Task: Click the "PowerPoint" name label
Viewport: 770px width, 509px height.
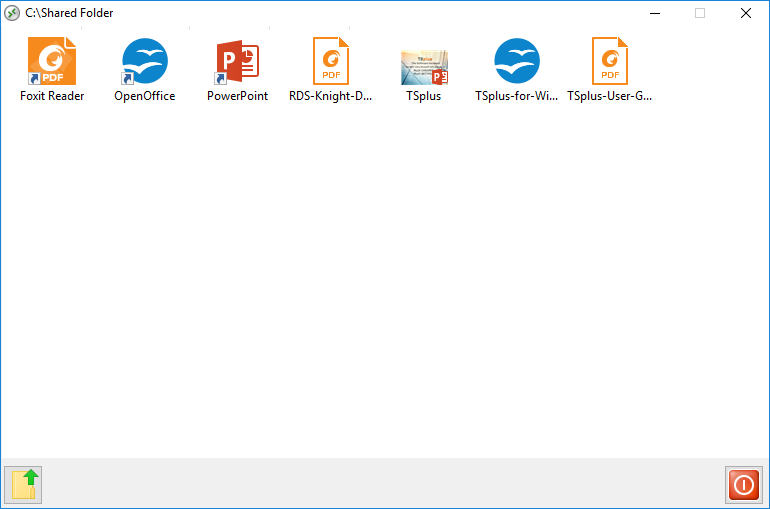Action: click(x=237, y=96)
